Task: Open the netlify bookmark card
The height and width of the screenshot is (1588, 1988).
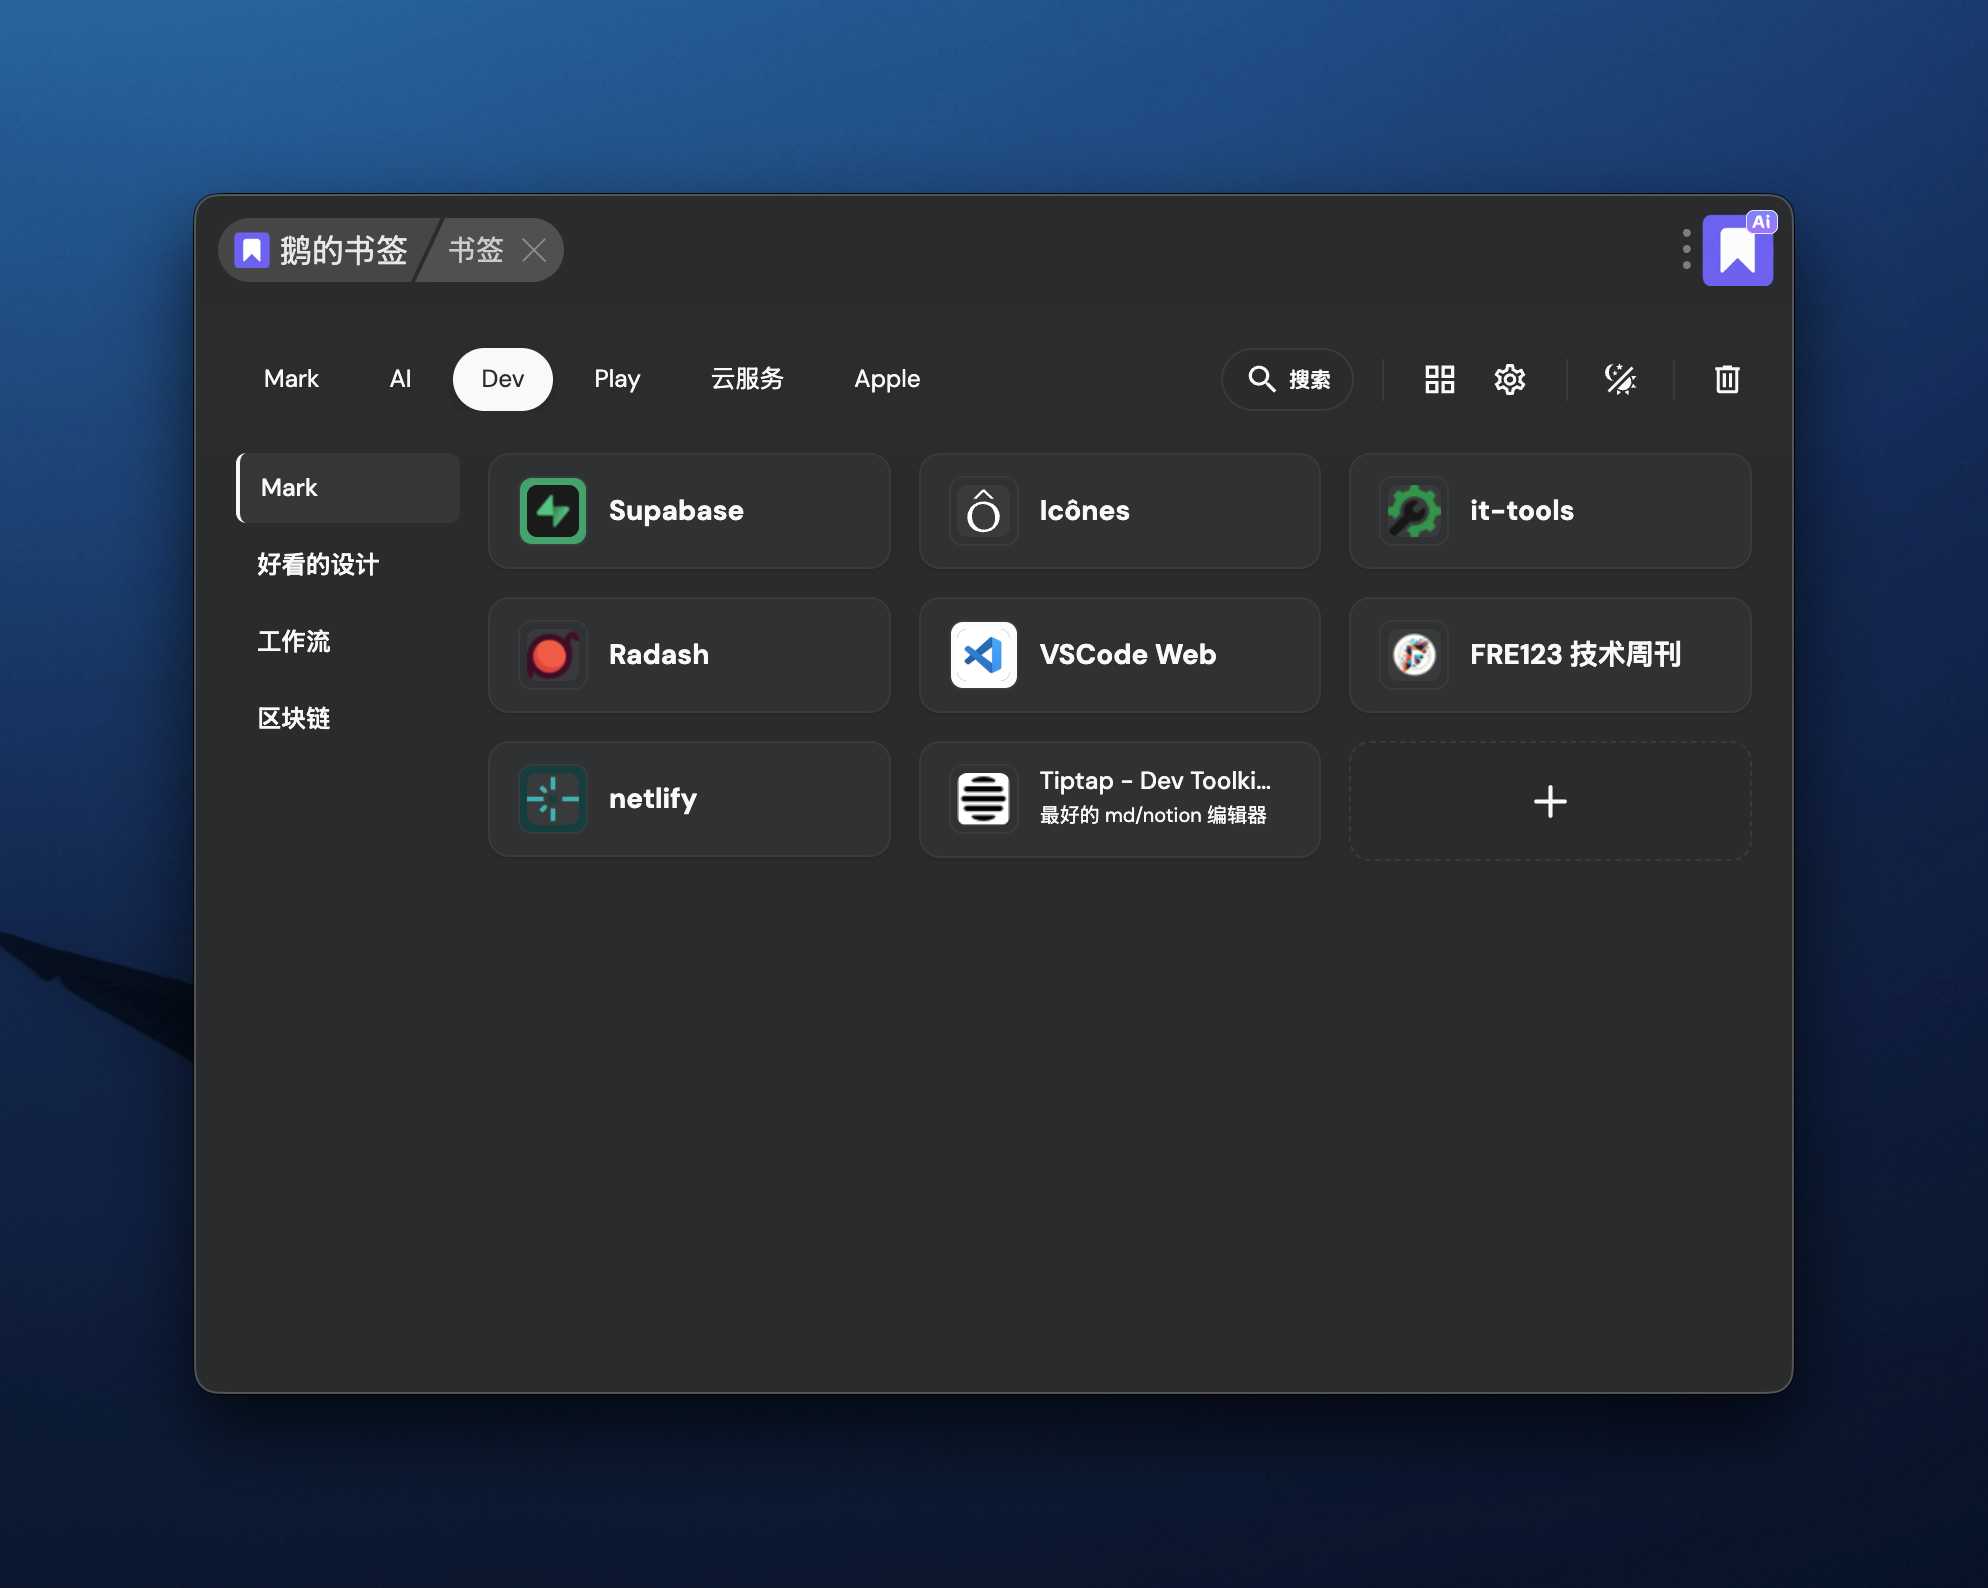Action: 689,799
